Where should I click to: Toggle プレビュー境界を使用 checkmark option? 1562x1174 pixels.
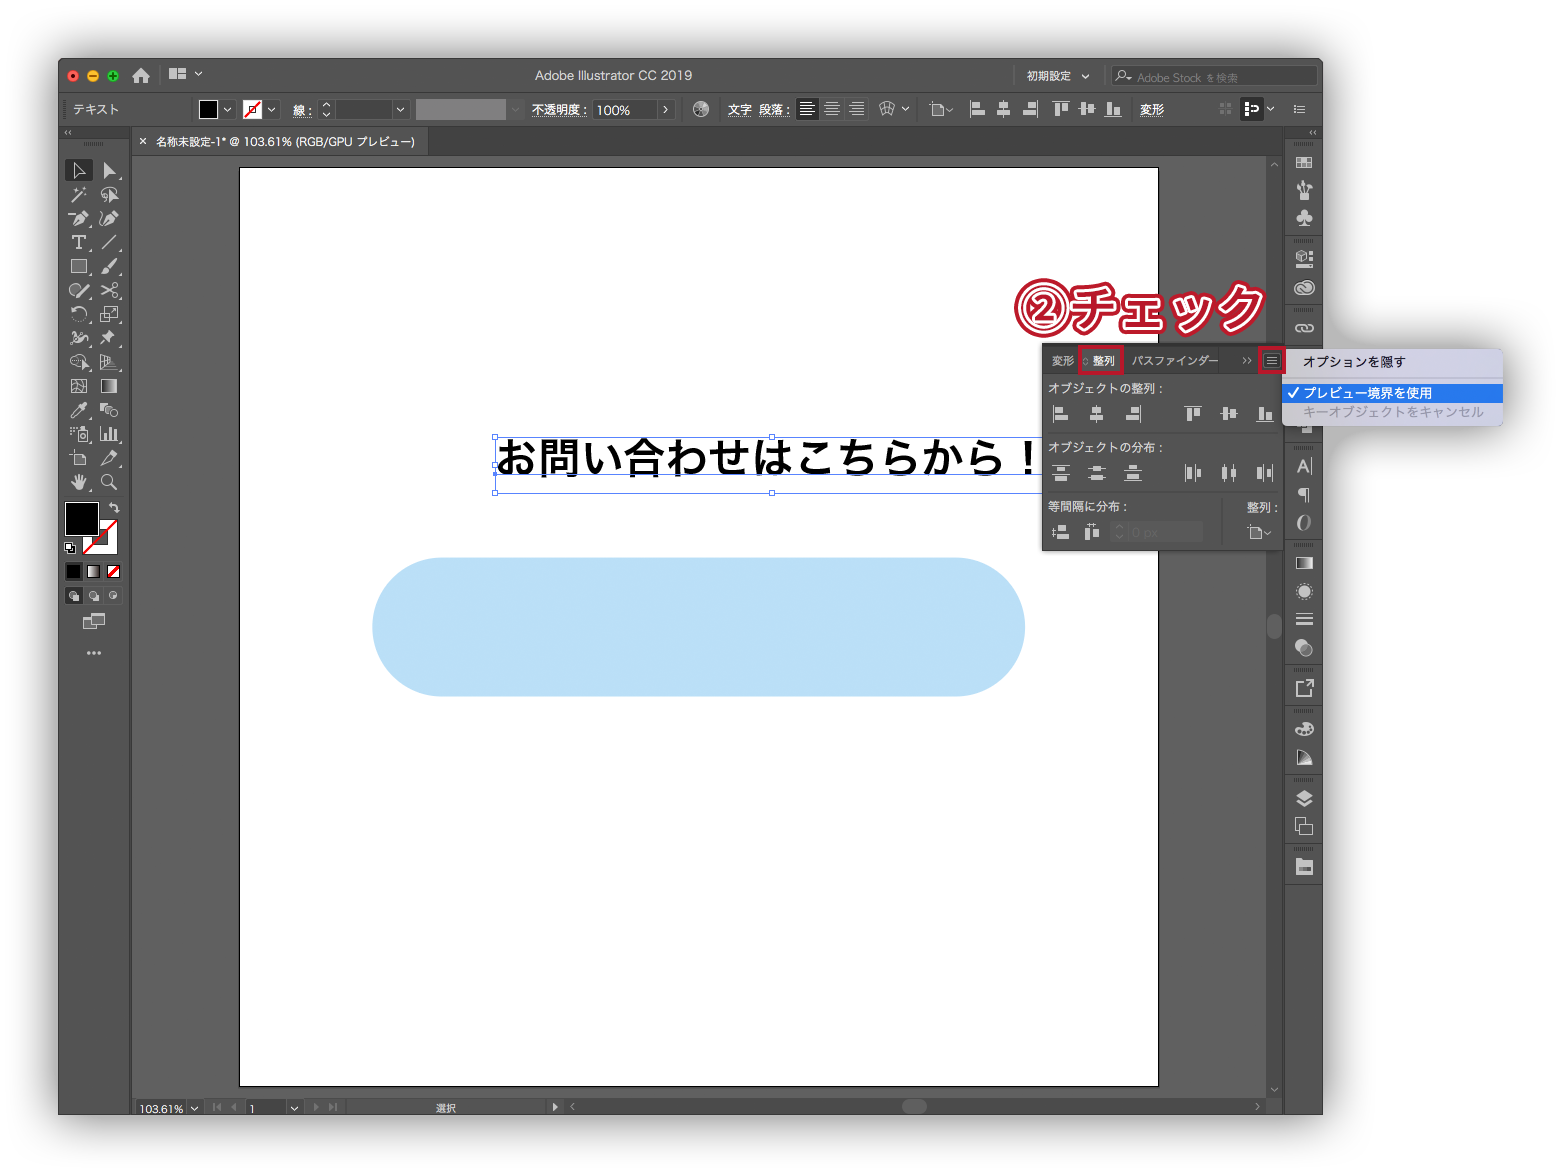pyautogui.click(x=1393, y=393)
